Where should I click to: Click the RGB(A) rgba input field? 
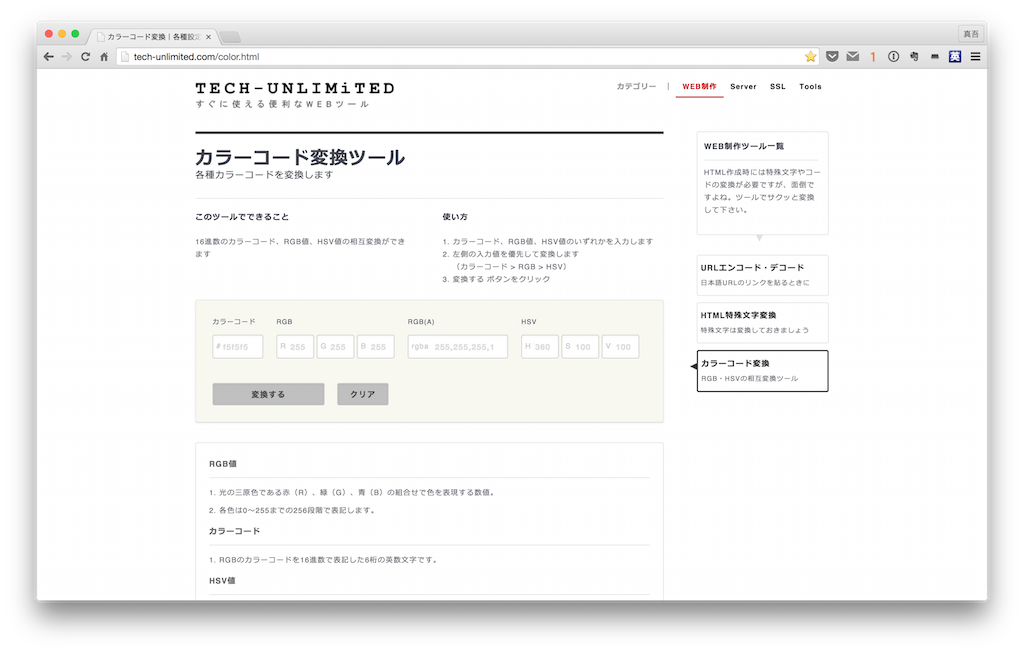pyautogui.click(x=458, y=347)
